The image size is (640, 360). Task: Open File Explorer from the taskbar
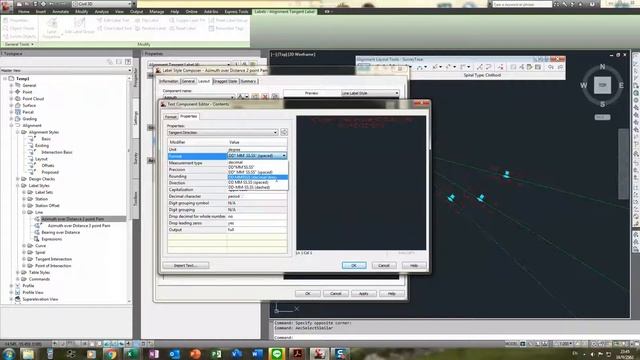tap(28, 354)
